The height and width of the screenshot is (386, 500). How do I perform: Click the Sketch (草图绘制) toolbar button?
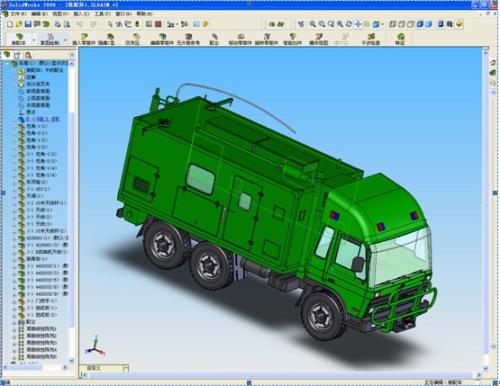tap(50, 39)
